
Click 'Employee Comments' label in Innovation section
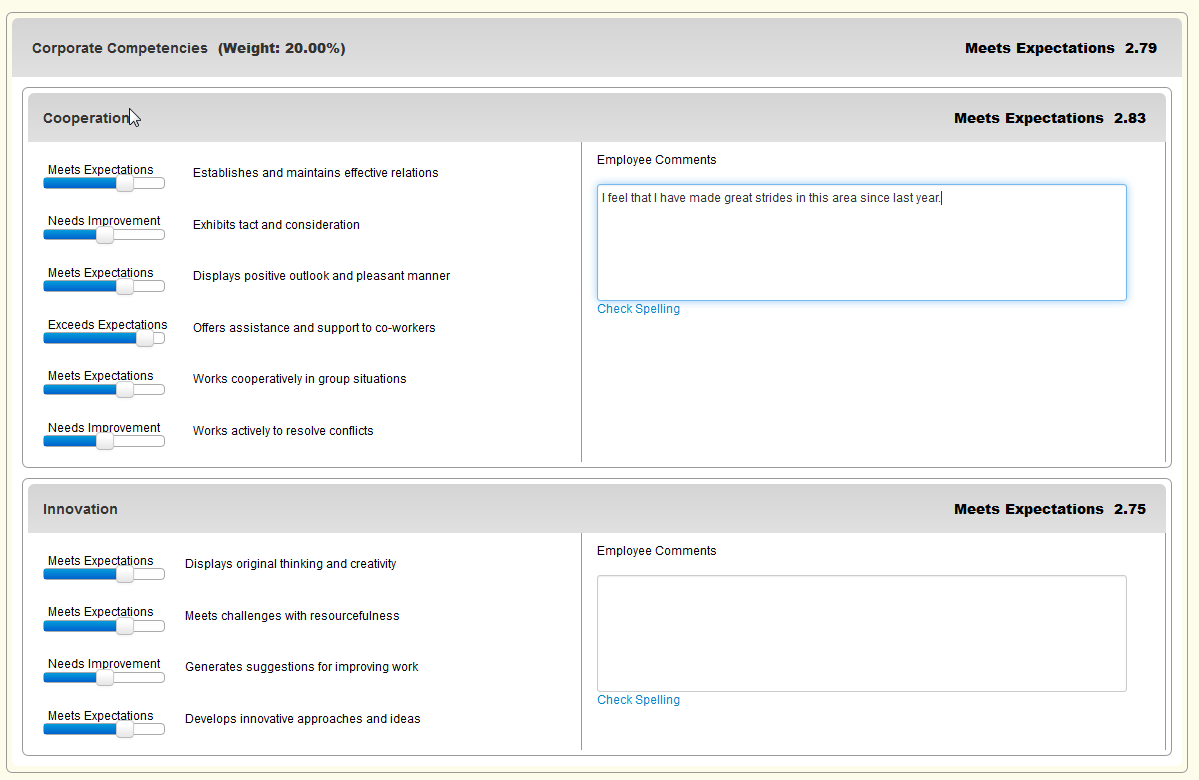tap(657, 551)
